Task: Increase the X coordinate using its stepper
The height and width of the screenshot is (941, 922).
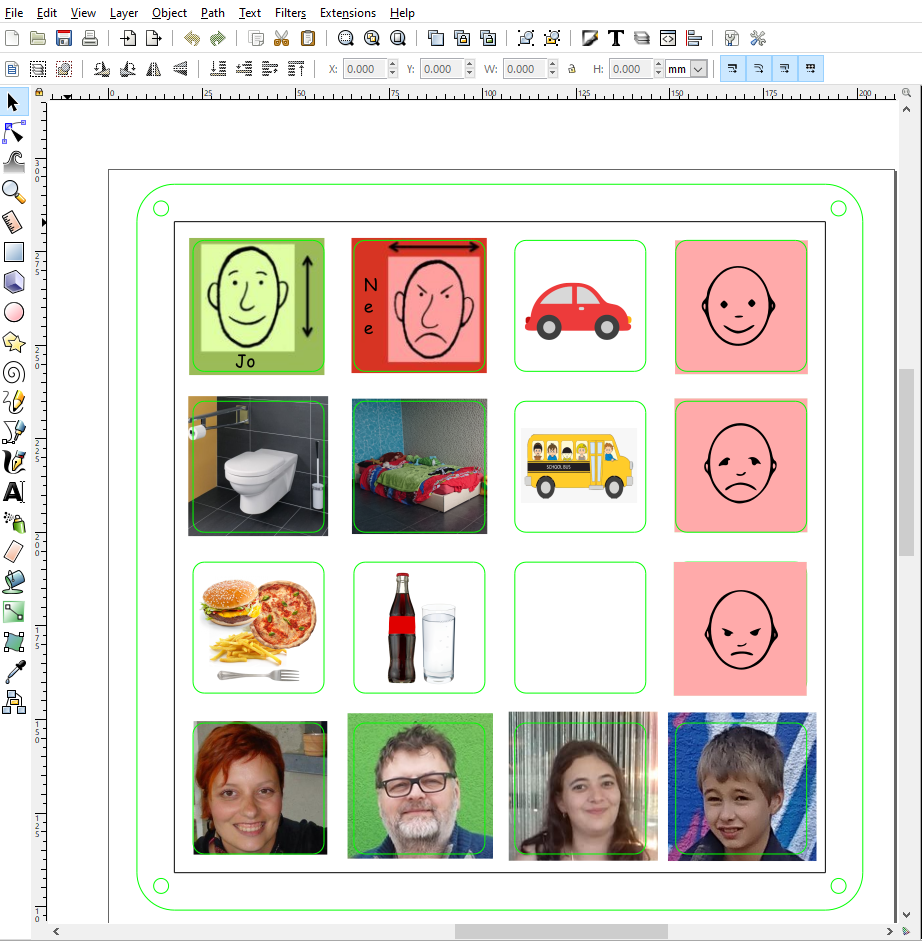Action: [392, 64]
